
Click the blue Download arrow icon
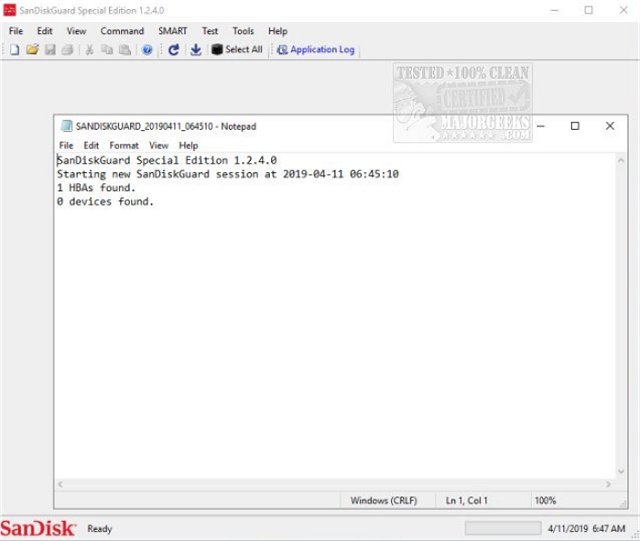pyautogui.click(x=196, y=50)
